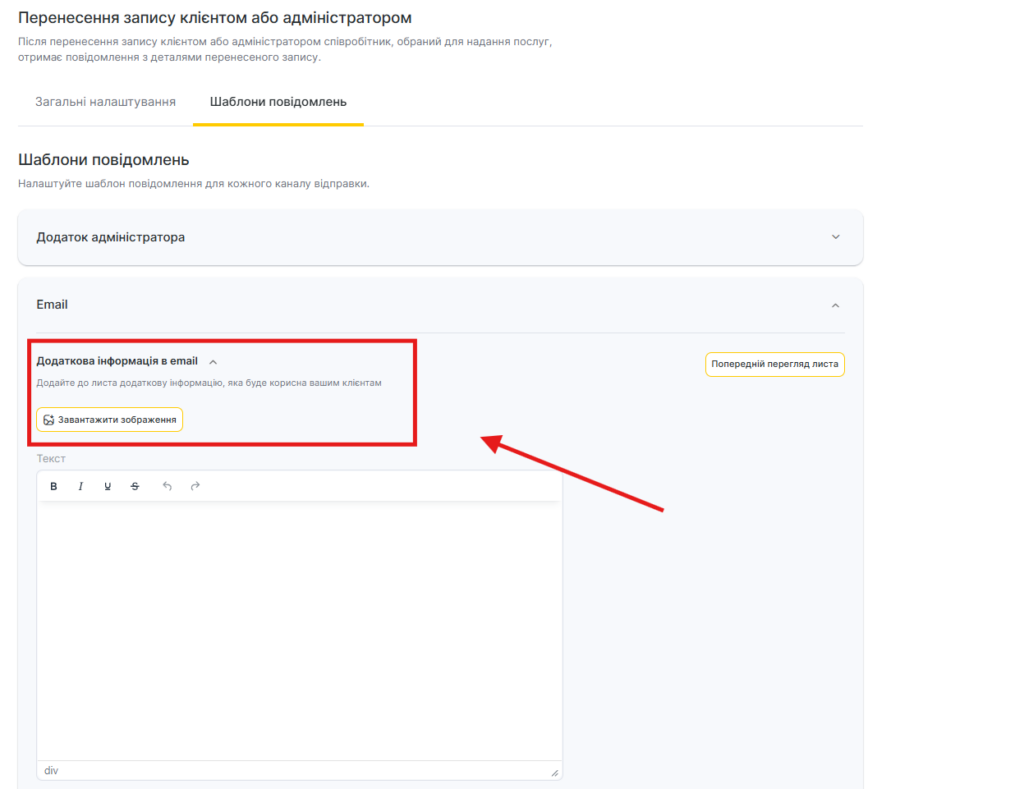Toggle bold formatting in text editor

click(54, 486)
